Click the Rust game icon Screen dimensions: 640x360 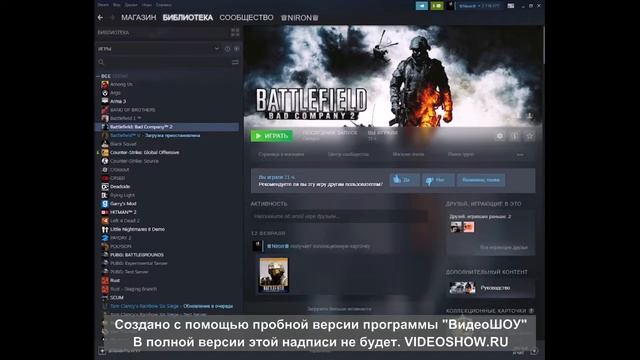click(x=105, y=280)
